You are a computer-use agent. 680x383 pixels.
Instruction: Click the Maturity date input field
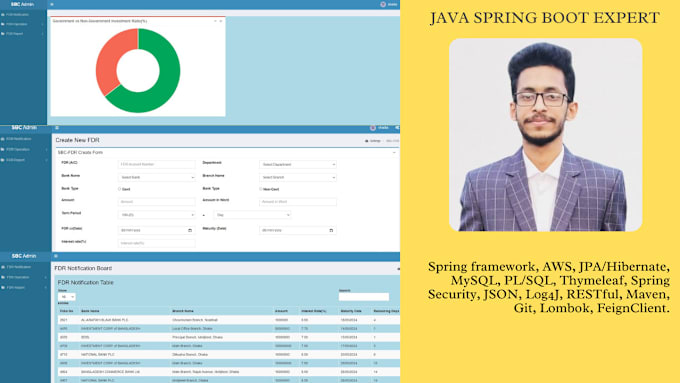[x=298, y=230]
